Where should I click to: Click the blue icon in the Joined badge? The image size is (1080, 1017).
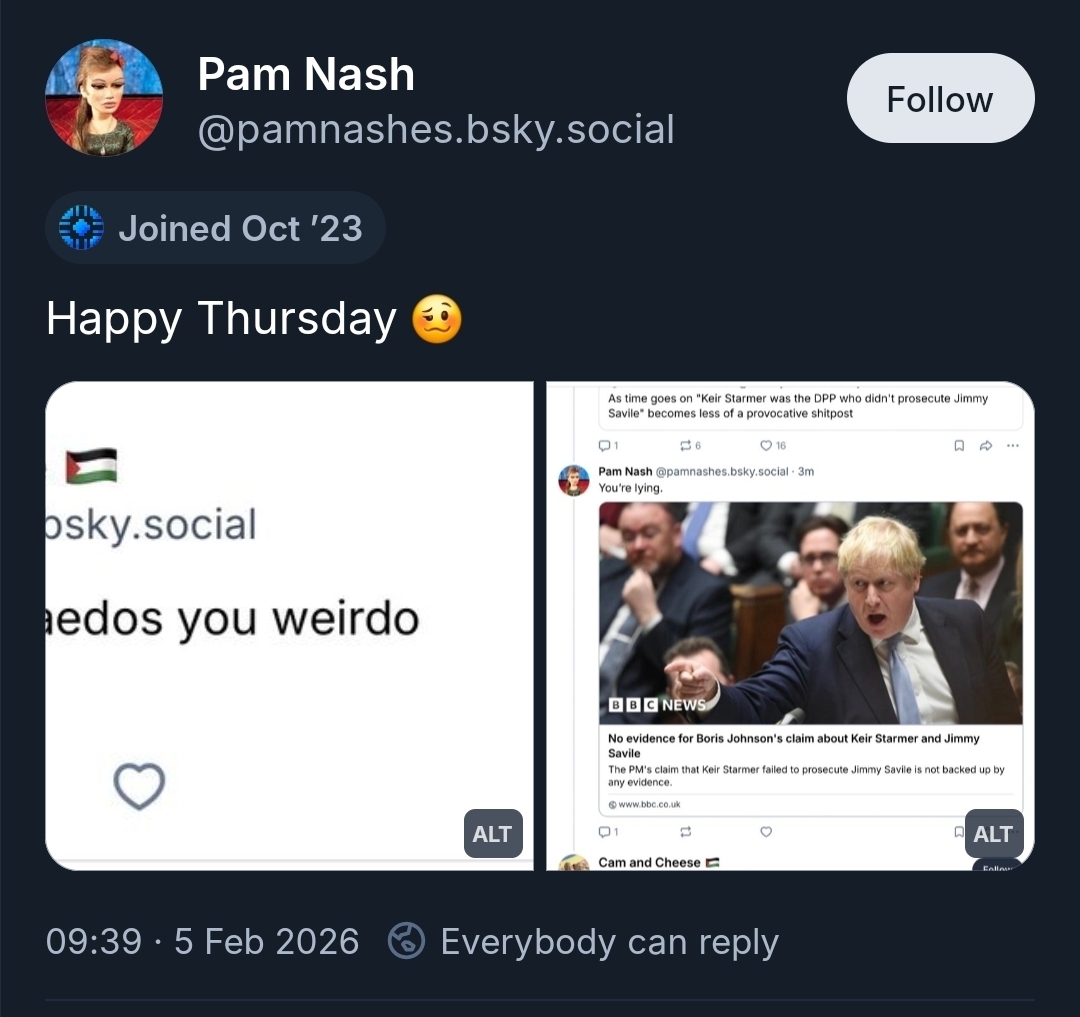tap(82, 228)
